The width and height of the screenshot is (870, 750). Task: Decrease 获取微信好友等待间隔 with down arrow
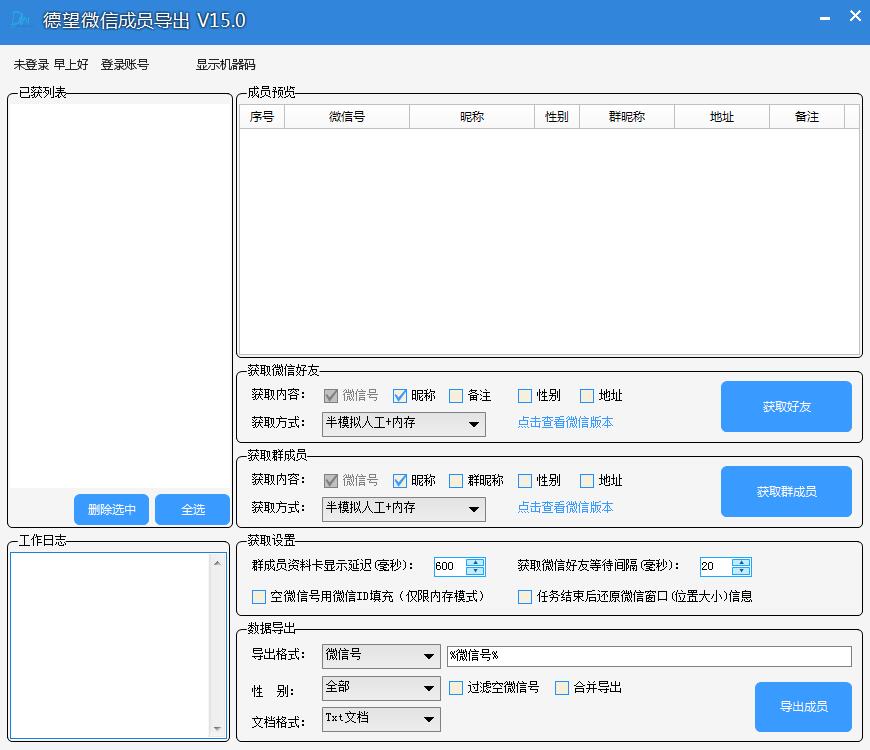click(741, 571)
